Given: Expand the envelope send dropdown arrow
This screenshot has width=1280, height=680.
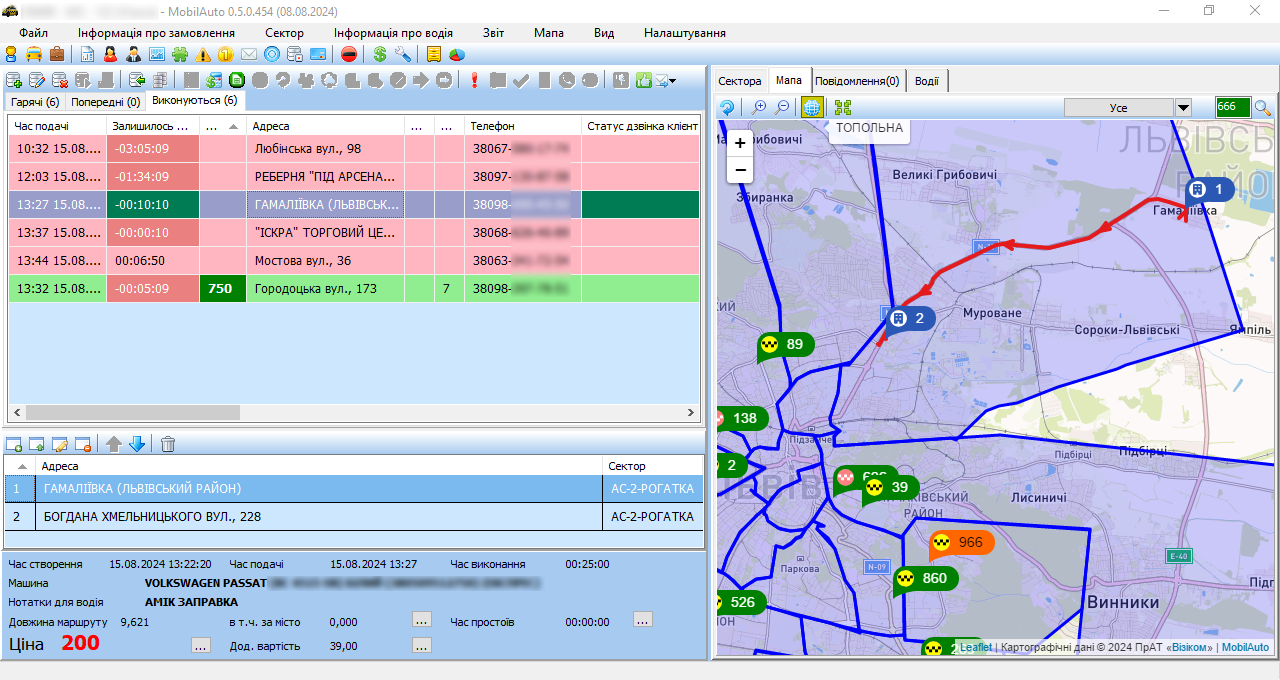Looking at the screenshot, I should (673, 81).
